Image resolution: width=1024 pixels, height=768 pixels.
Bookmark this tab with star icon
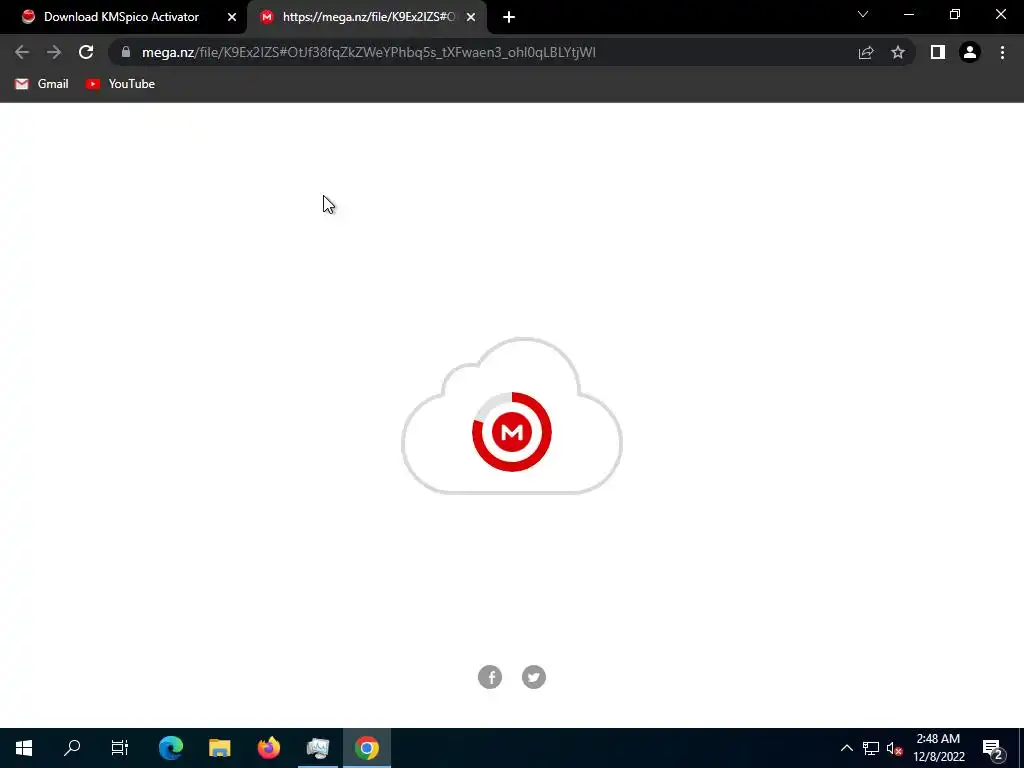[898, 52]
